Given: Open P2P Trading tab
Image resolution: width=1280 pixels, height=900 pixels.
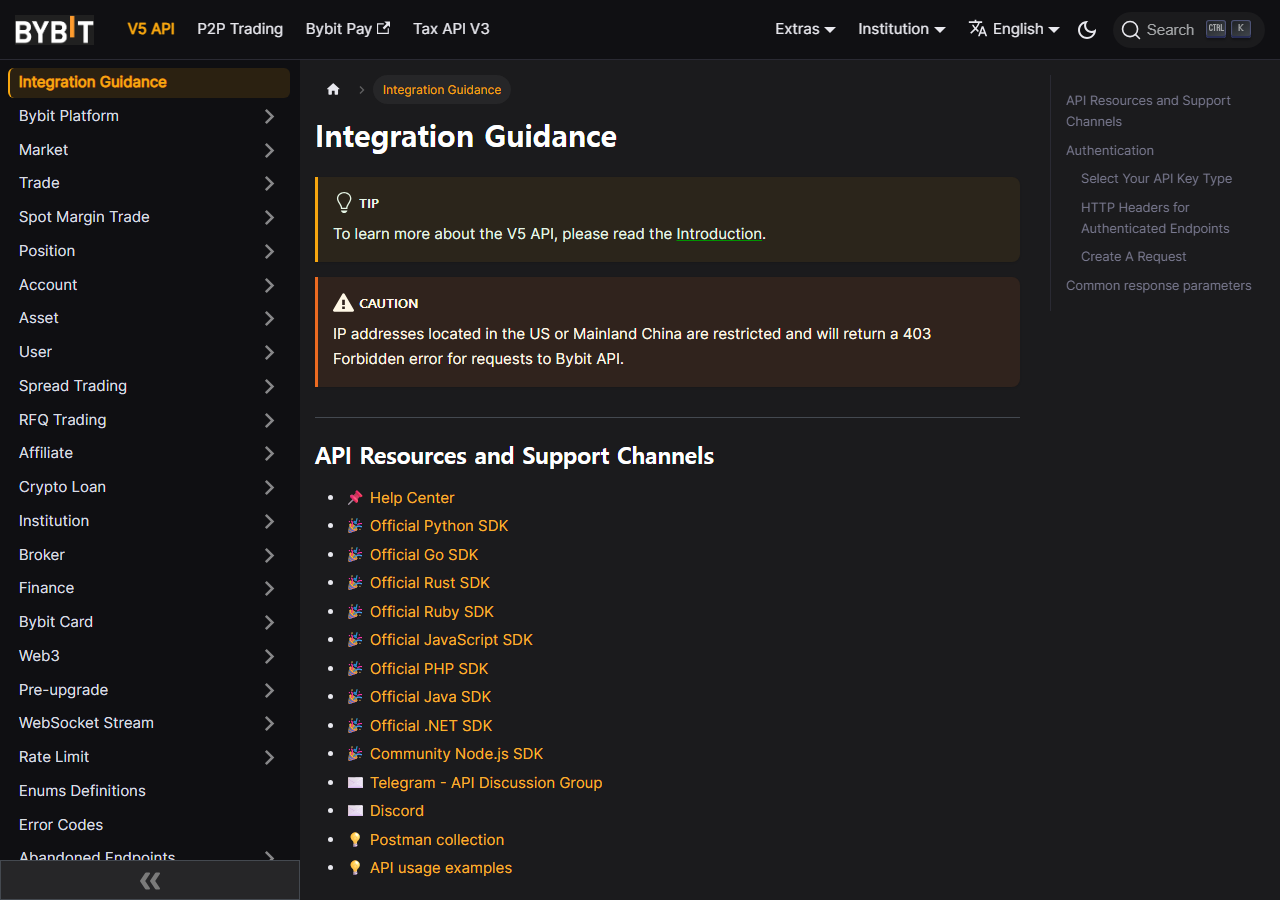Looking at the screenshot, I should 240,29.
